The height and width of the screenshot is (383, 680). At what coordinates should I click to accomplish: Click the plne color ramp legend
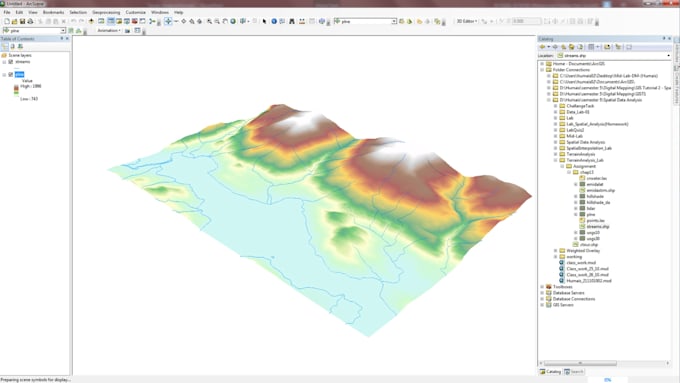16,89
